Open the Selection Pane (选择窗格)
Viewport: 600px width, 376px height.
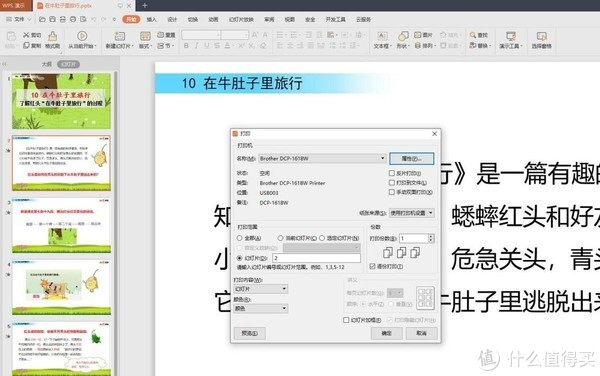541,40
